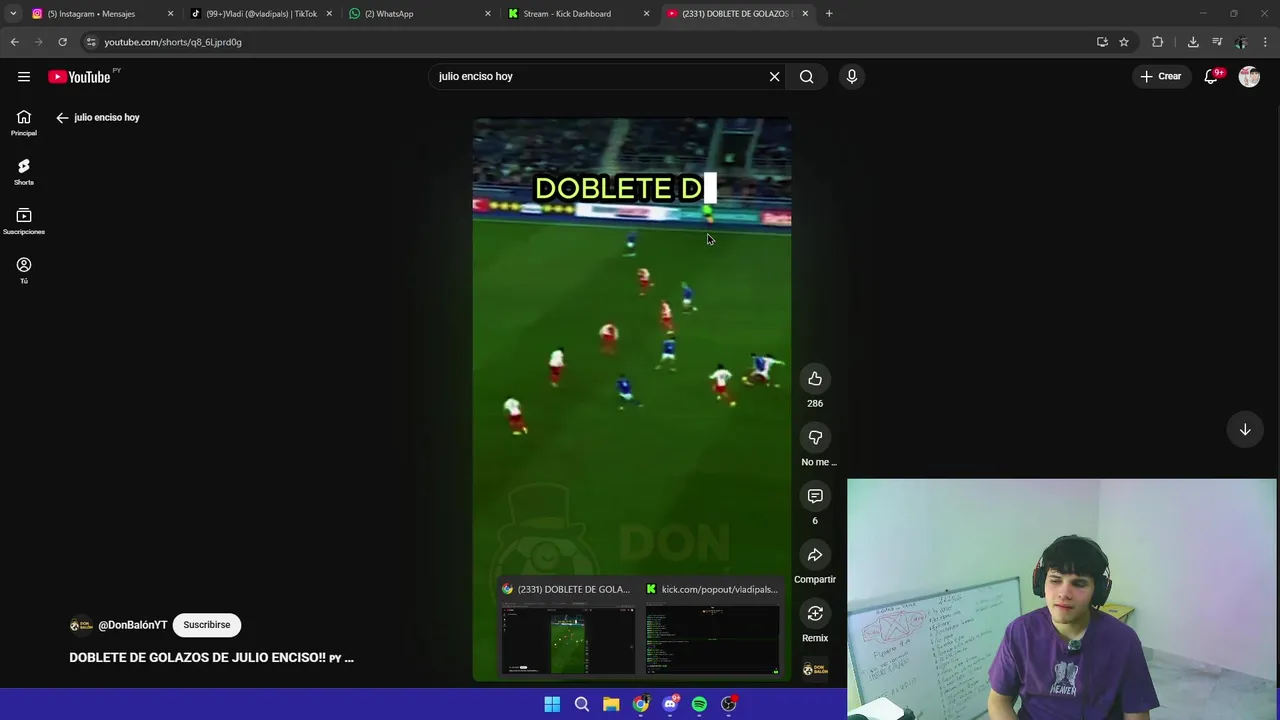Open Shorts from the sidebar
The image size is (1280, 720).
[x=24, y=172]
